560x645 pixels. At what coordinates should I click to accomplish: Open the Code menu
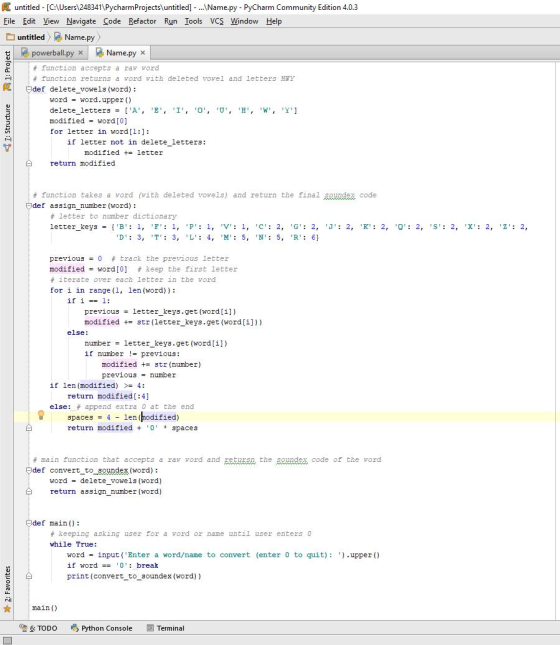pyautogui.click(x=112, y=21)
